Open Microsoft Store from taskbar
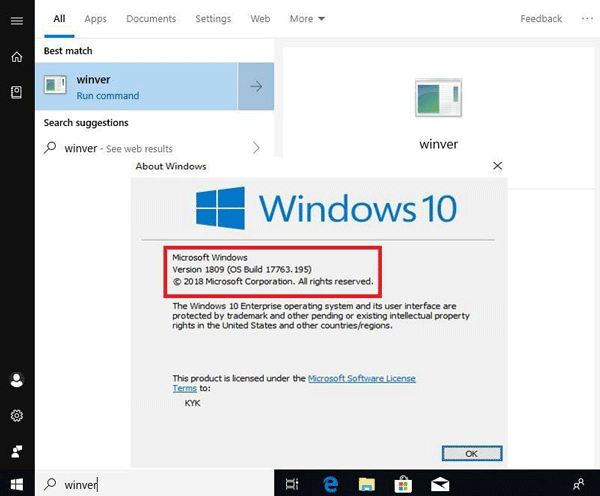 point(403,484)
